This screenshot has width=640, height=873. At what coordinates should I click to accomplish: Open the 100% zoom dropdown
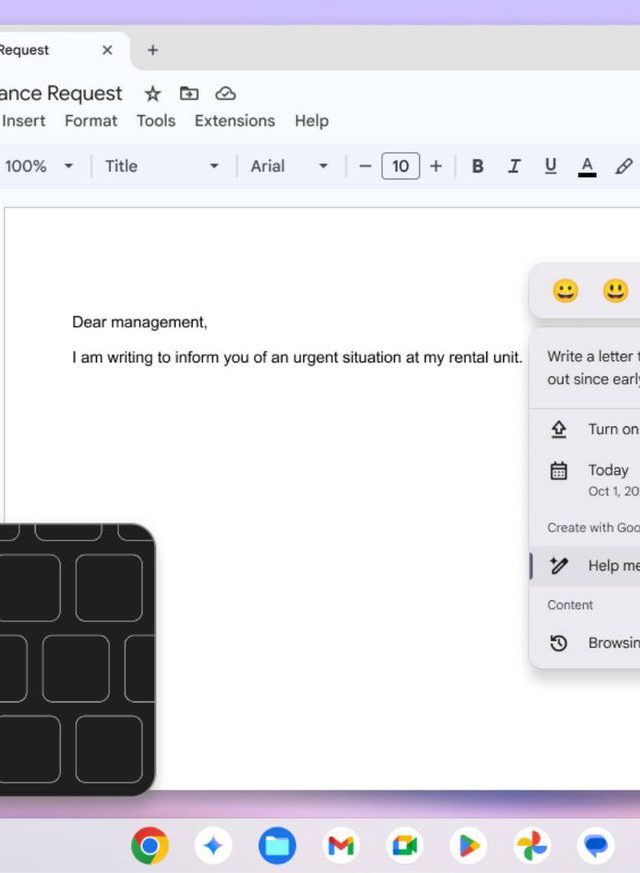pos(39,166)
